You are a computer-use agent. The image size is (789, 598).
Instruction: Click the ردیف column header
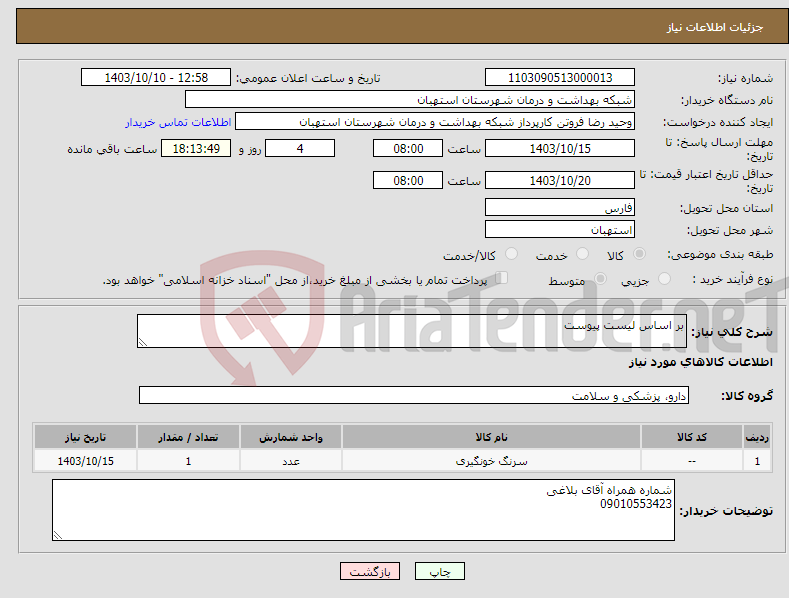pyautogui.click(x=757, y=437)
